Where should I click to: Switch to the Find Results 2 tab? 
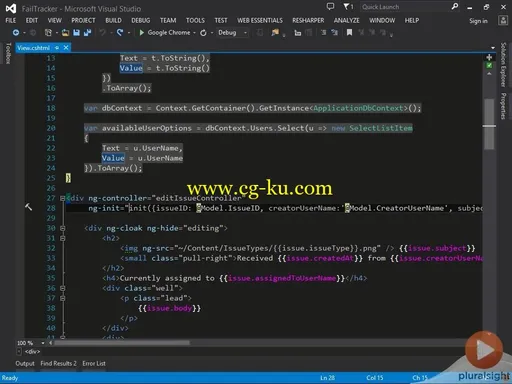(x=58, y=363)
